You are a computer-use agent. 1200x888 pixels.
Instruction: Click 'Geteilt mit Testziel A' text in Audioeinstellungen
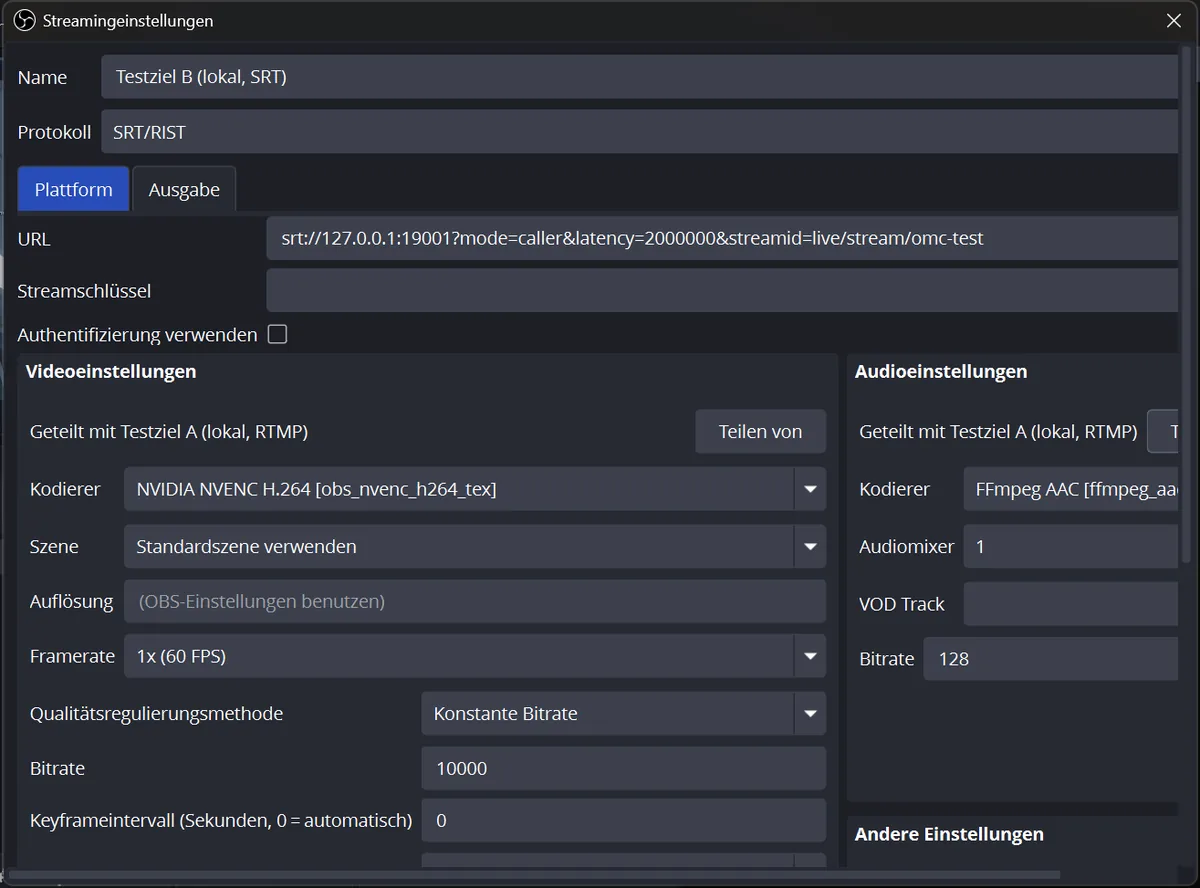(998, 432)
